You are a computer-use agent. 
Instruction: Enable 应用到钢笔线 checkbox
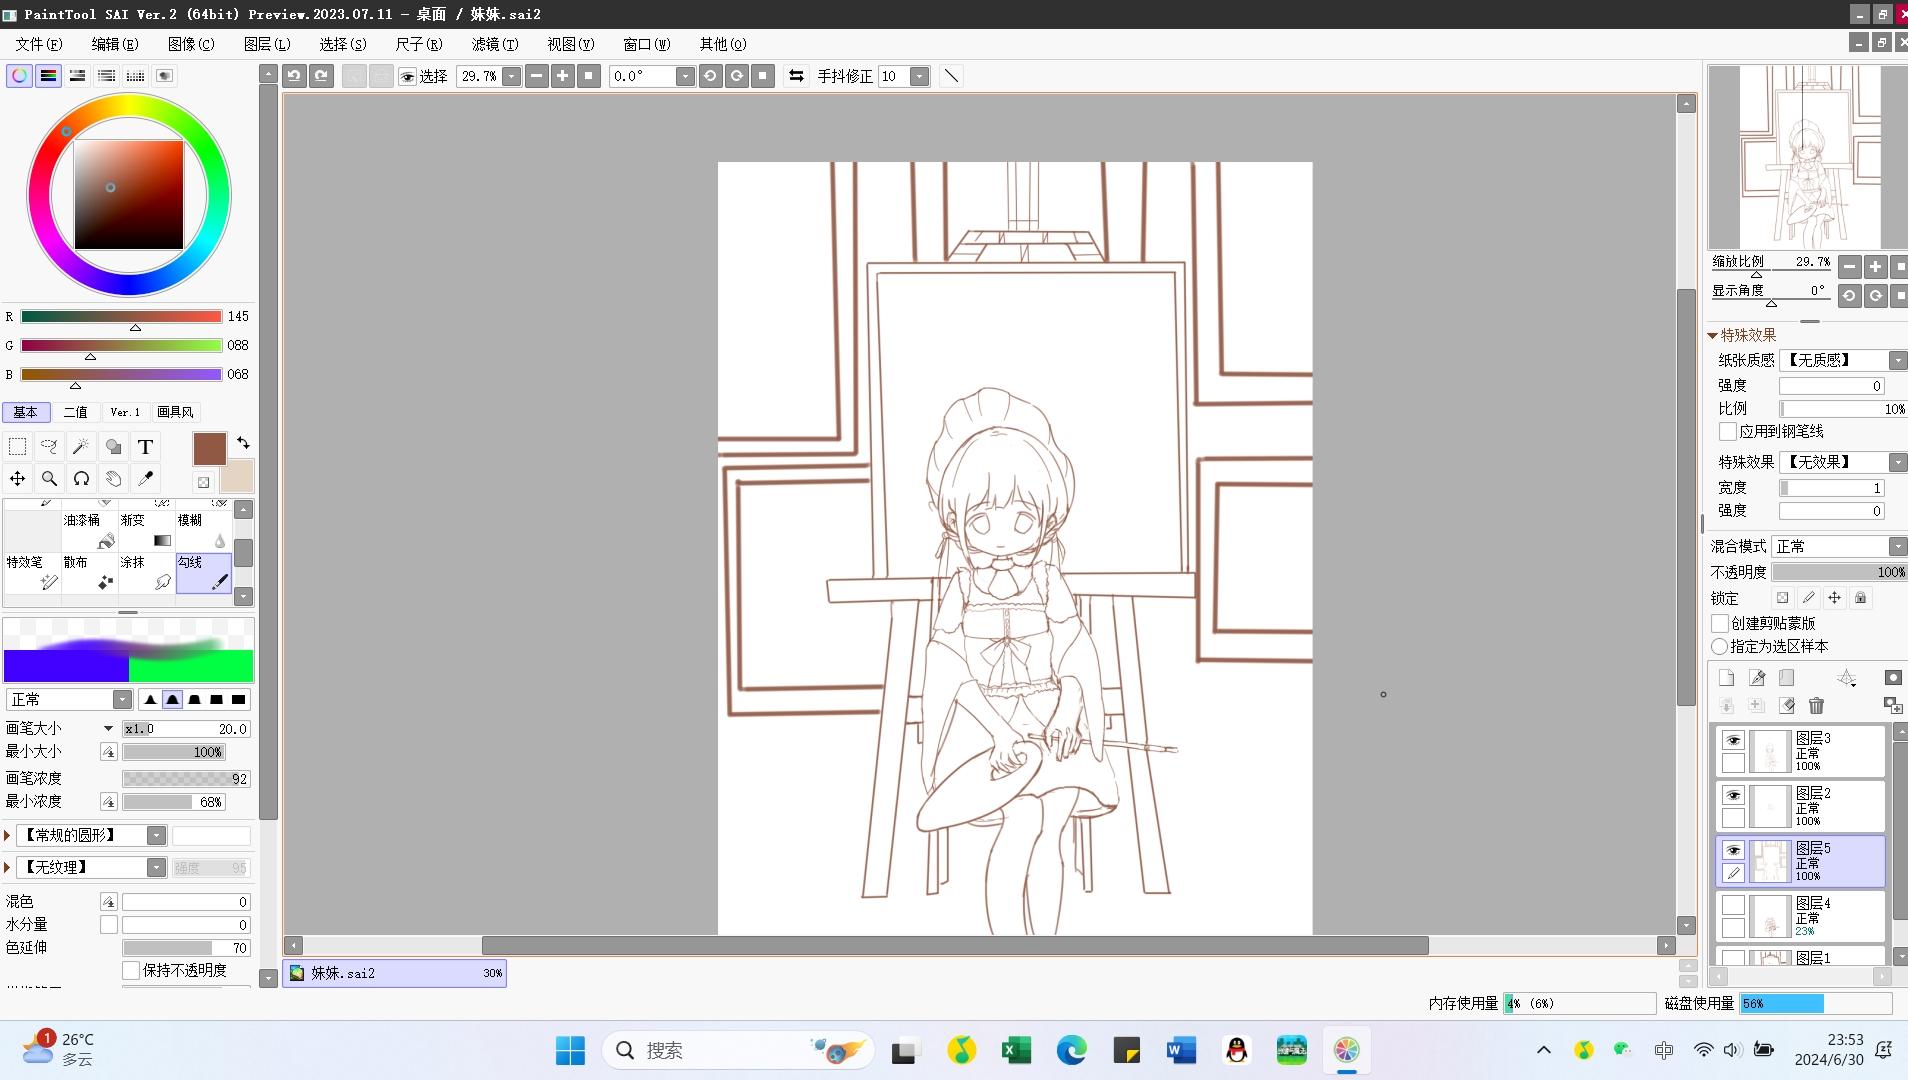point(1728,431)
